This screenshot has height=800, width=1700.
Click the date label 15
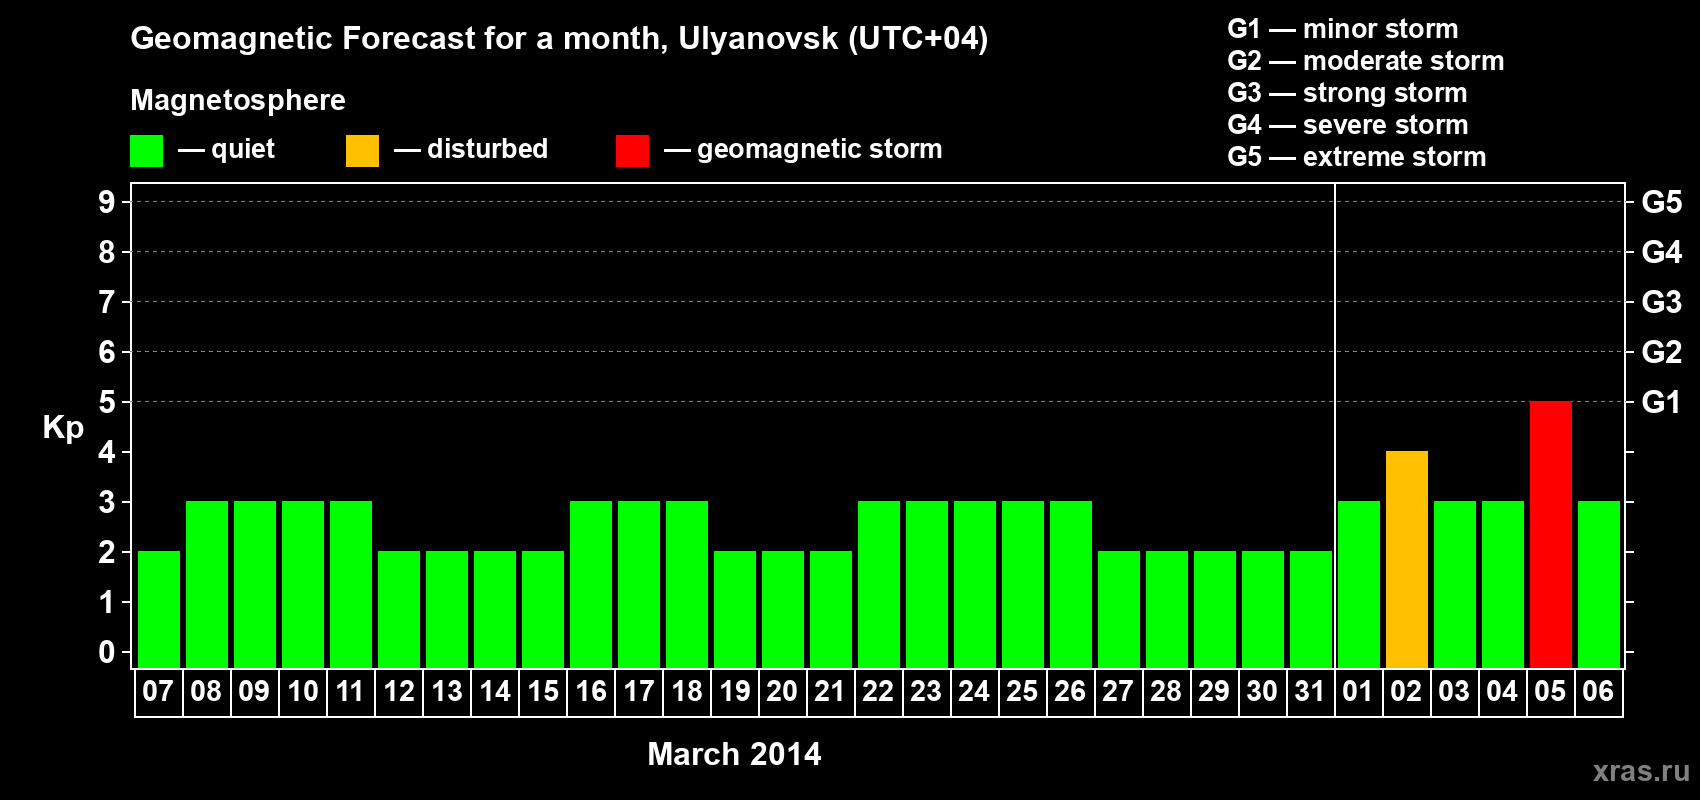pyautogui.click(x=542, y=691)
